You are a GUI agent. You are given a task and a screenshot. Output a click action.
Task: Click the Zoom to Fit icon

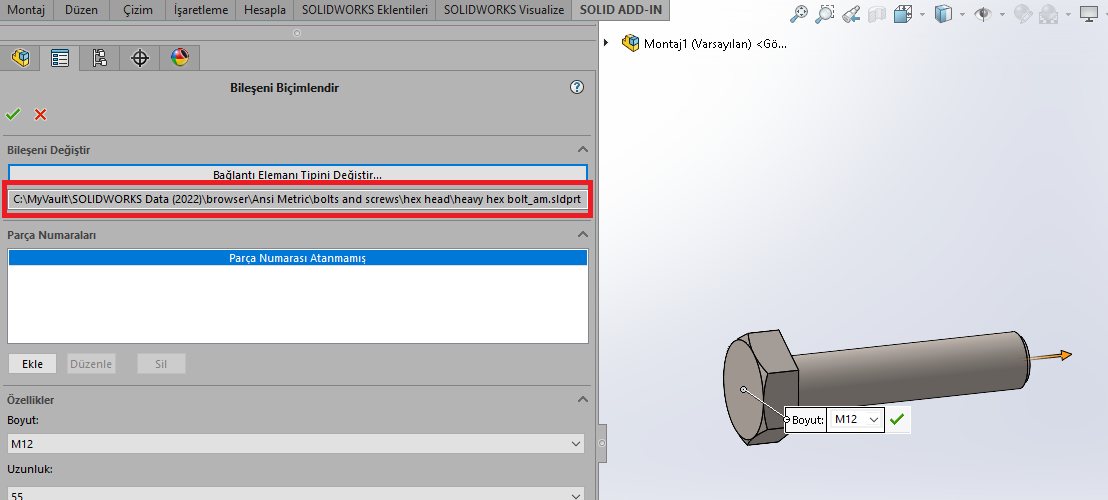pos(798,14)
